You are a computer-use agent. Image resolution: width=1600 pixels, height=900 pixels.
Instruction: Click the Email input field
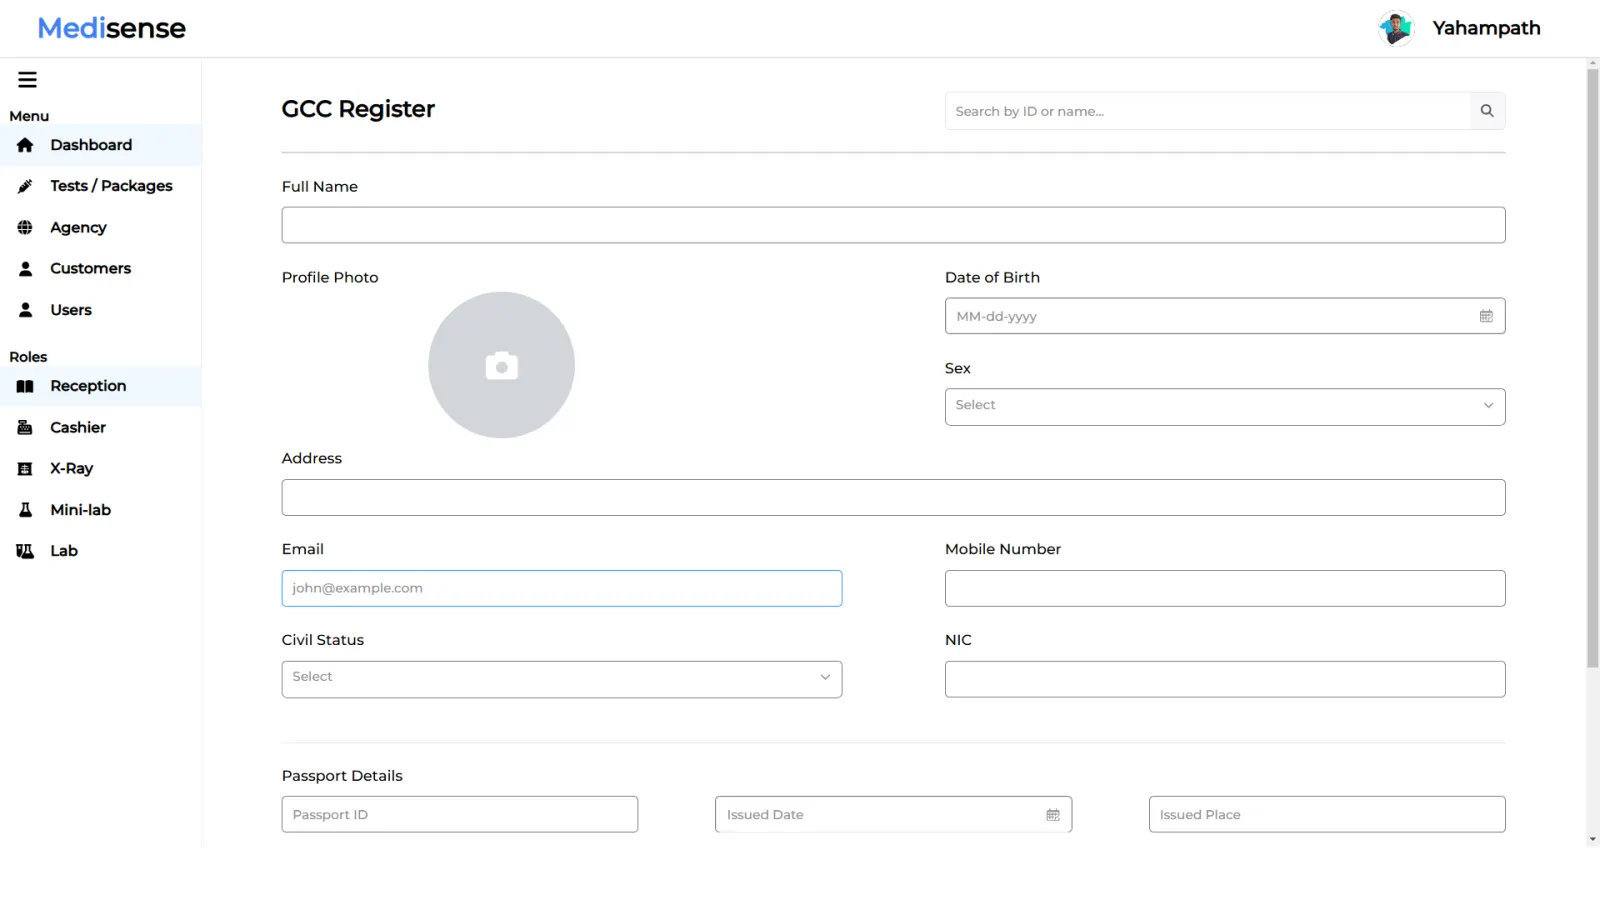tap(562, 589)
